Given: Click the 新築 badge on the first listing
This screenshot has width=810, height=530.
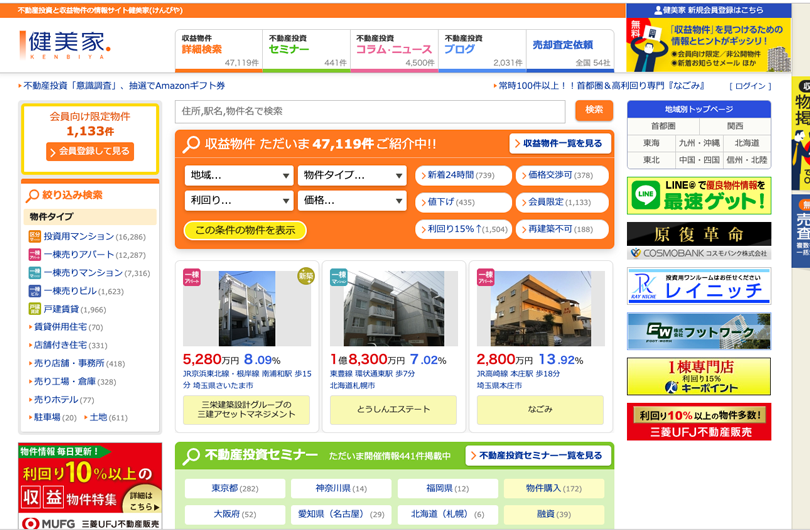Looking at the screenshot, I should (x=306, y=276).
